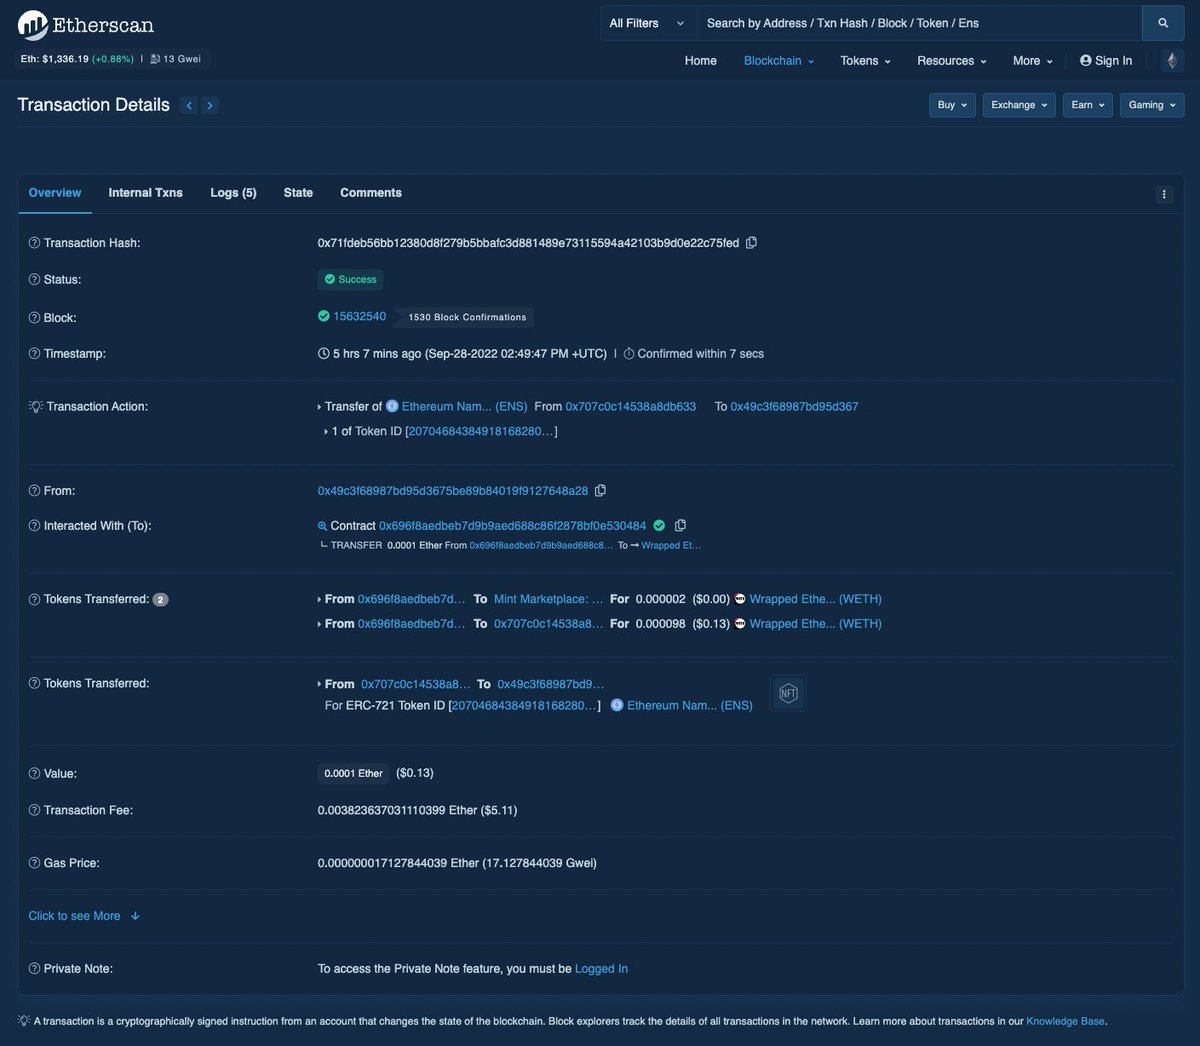
Task: Open the All Filters dropdown
Action: click(x=646, y=22)
